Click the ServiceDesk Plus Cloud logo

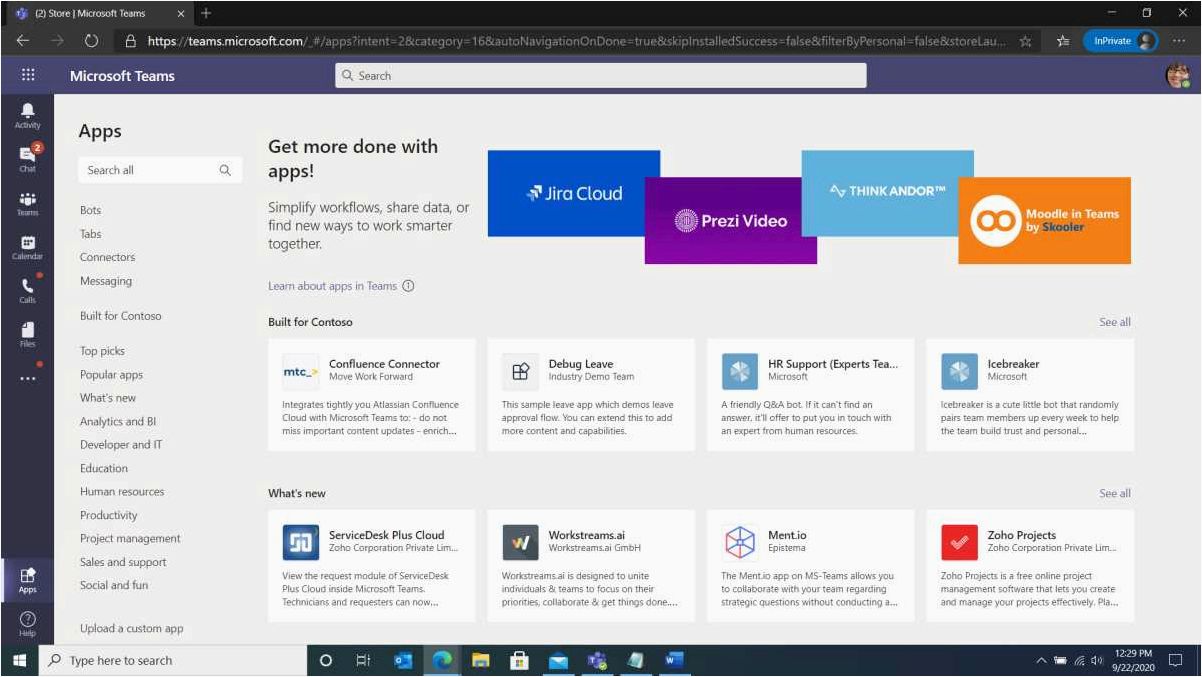tap(301, 542)
